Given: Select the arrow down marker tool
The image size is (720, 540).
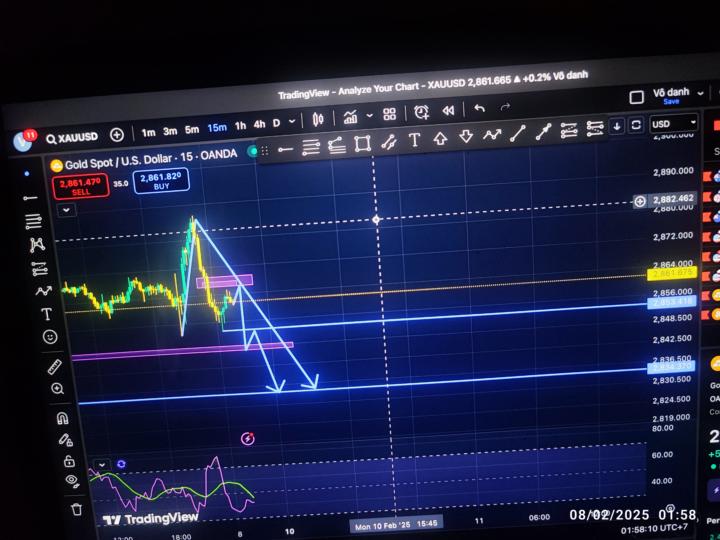Looking at the screenshot, I should click(x=466, y=136).
